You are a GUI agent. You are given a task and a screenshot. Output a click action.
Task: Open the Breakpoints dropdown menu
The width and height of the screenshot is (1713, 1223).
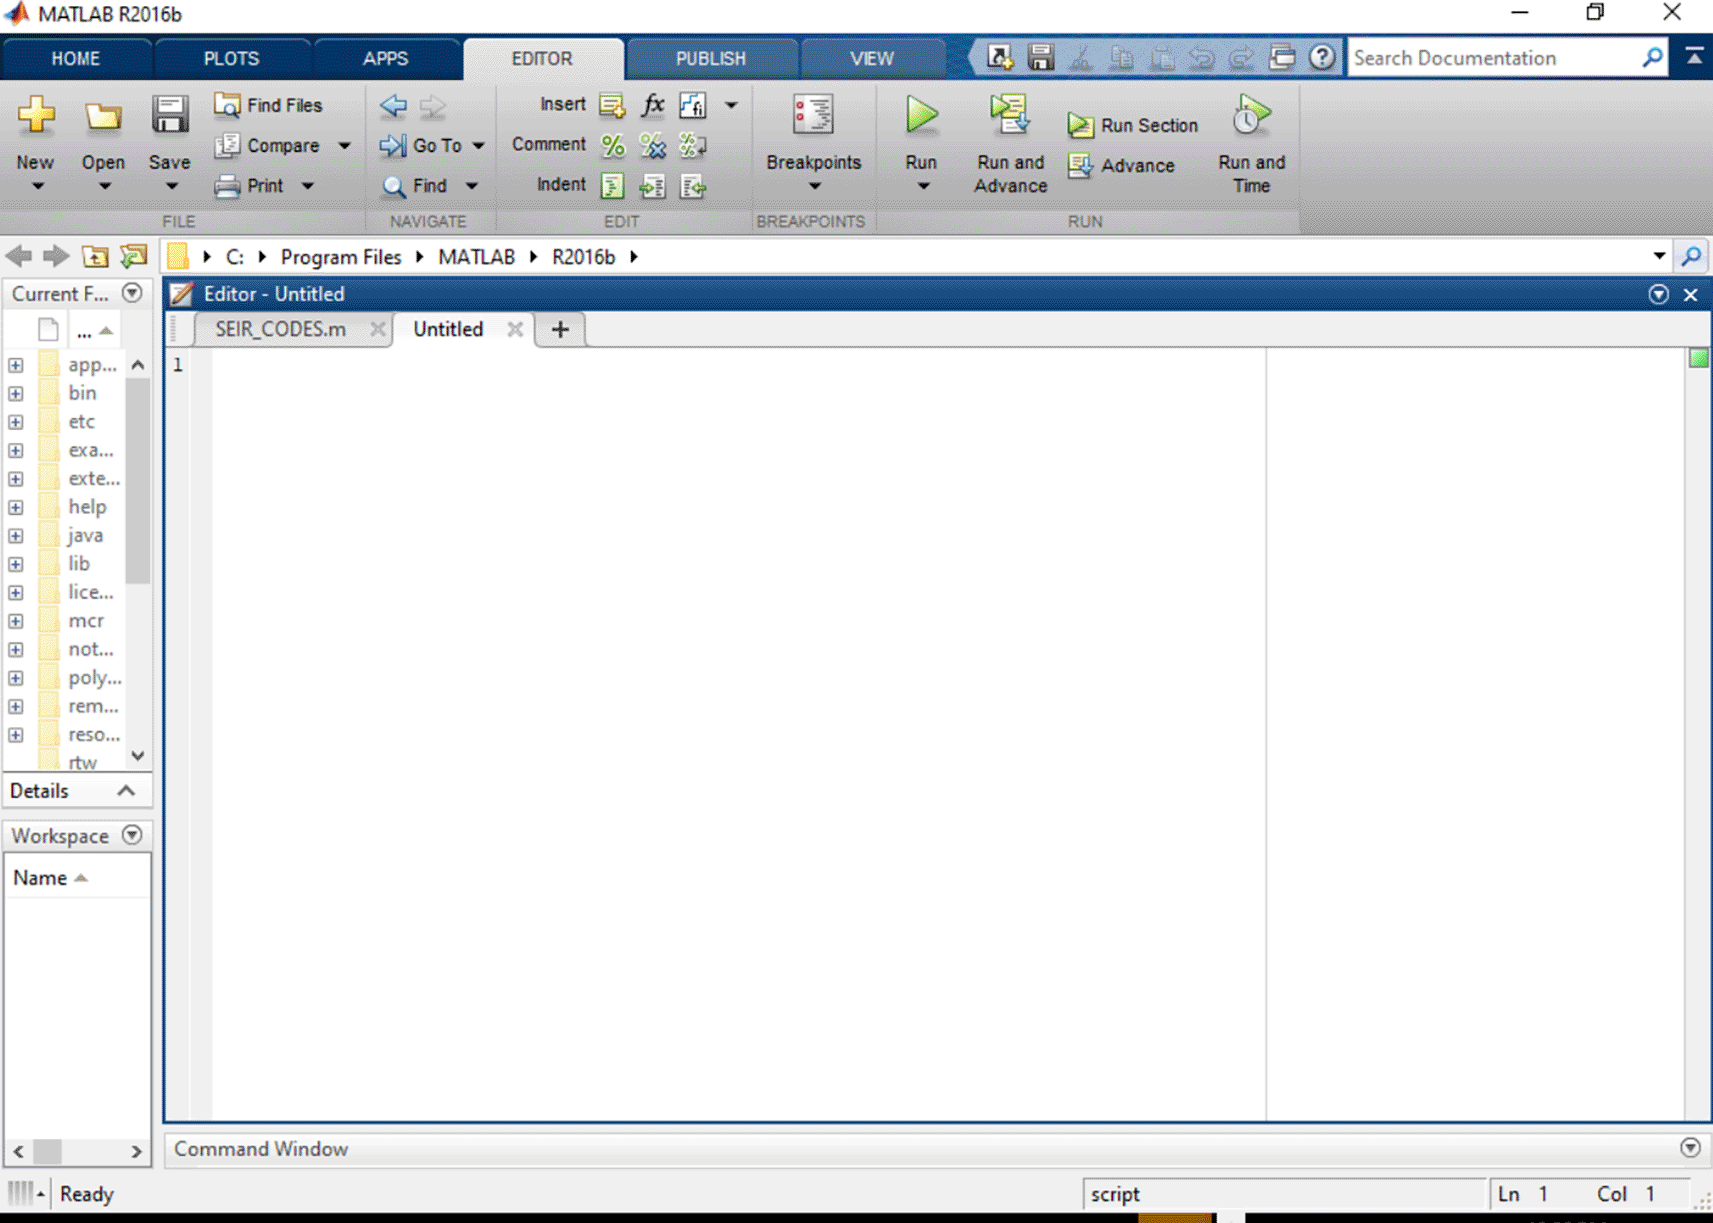[x=813, y=186]
